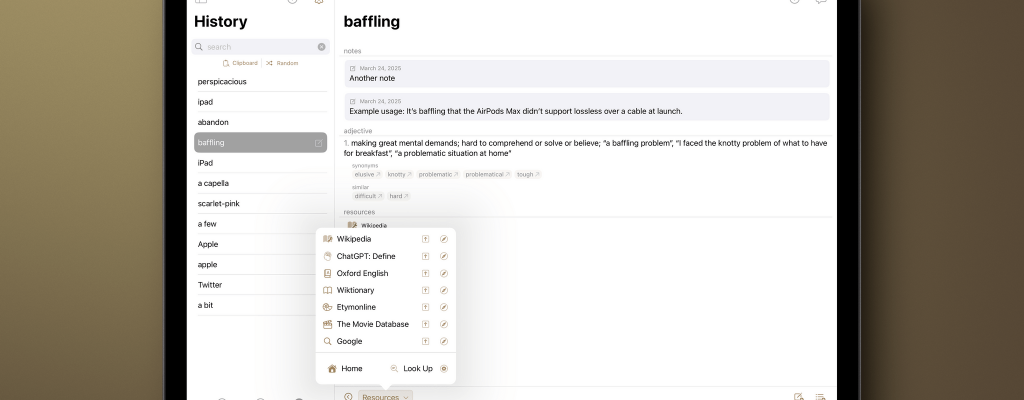Open Wikipedia in-app browser compass icon
Viewport: 1024px width, 400px height.
[444, 239]
